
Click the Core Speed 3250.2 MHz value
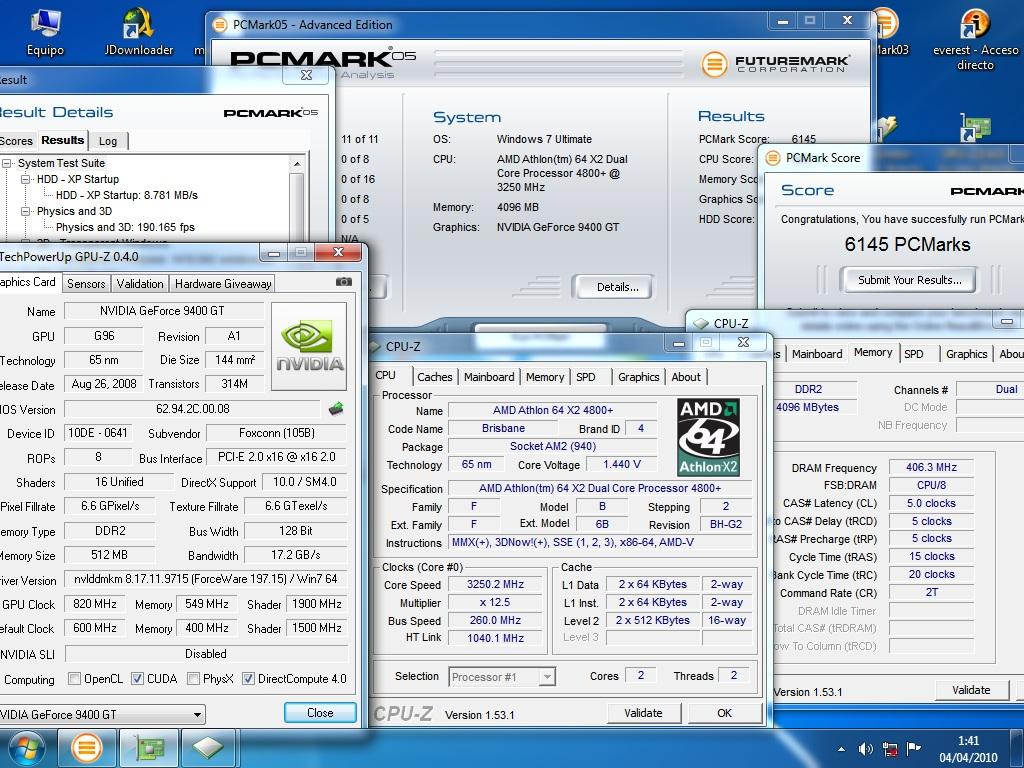[x=495, y=584]
